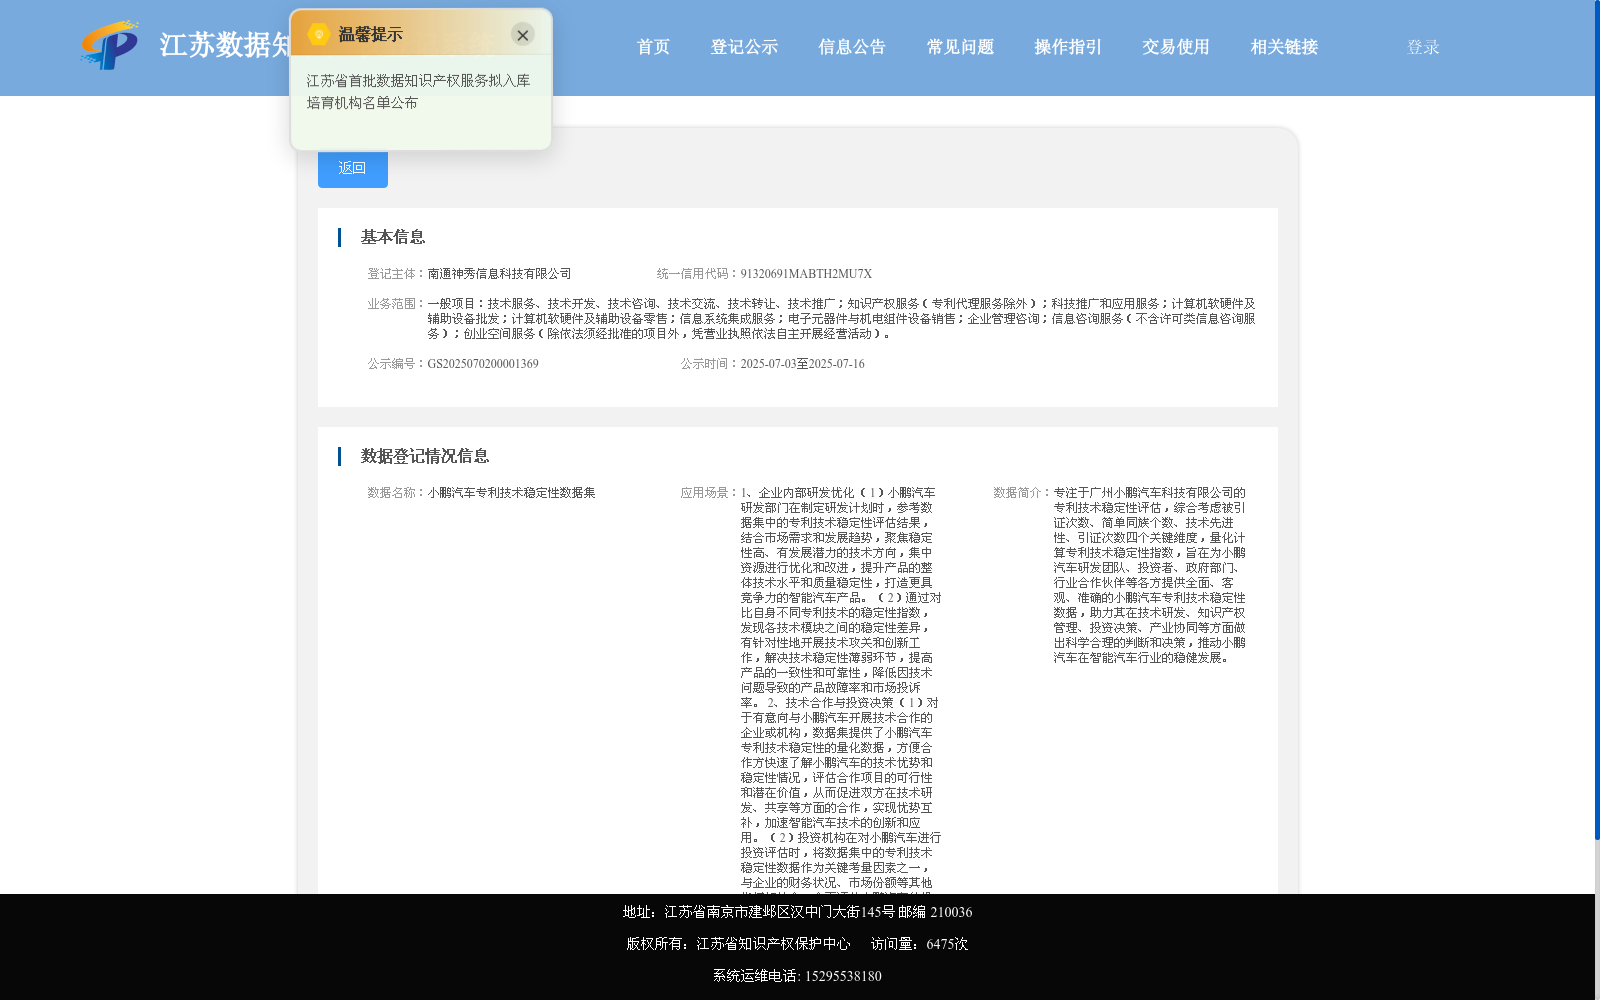
Task: Click the 数据登记情况信息 heading
Action: point(425,456)
